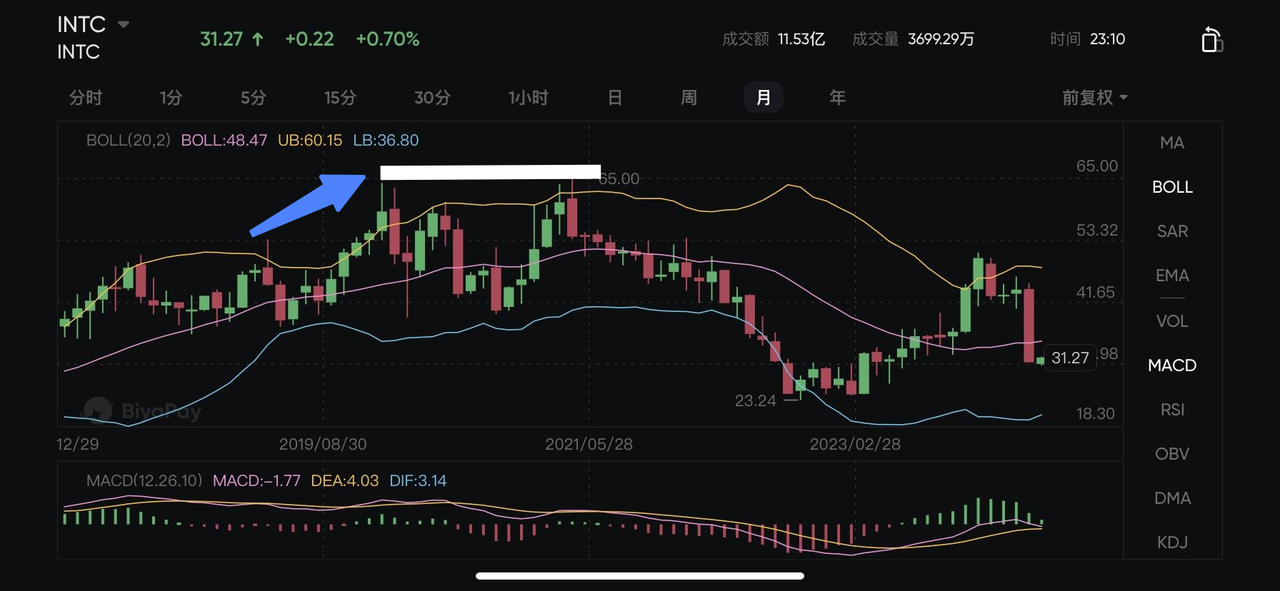Screen dimensions: 1280x591
Task: Switch sub-chart to RSI indicator
Action: (x=1172, y=409)
